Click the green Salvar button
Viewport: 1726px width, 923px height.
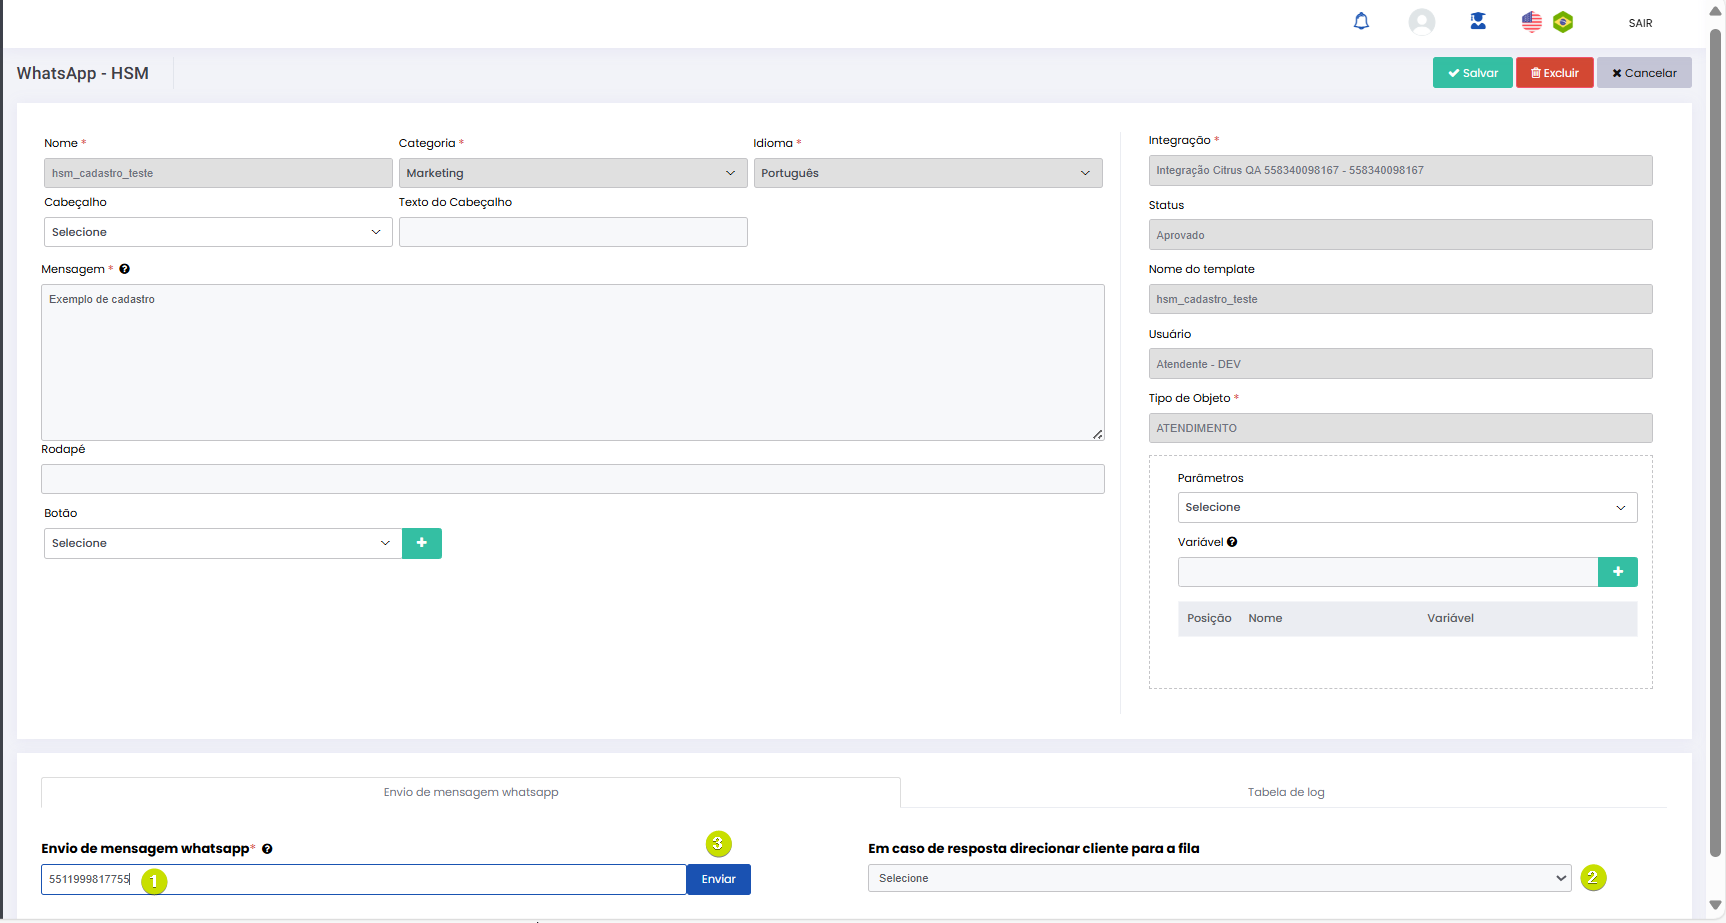(1472, 73)
